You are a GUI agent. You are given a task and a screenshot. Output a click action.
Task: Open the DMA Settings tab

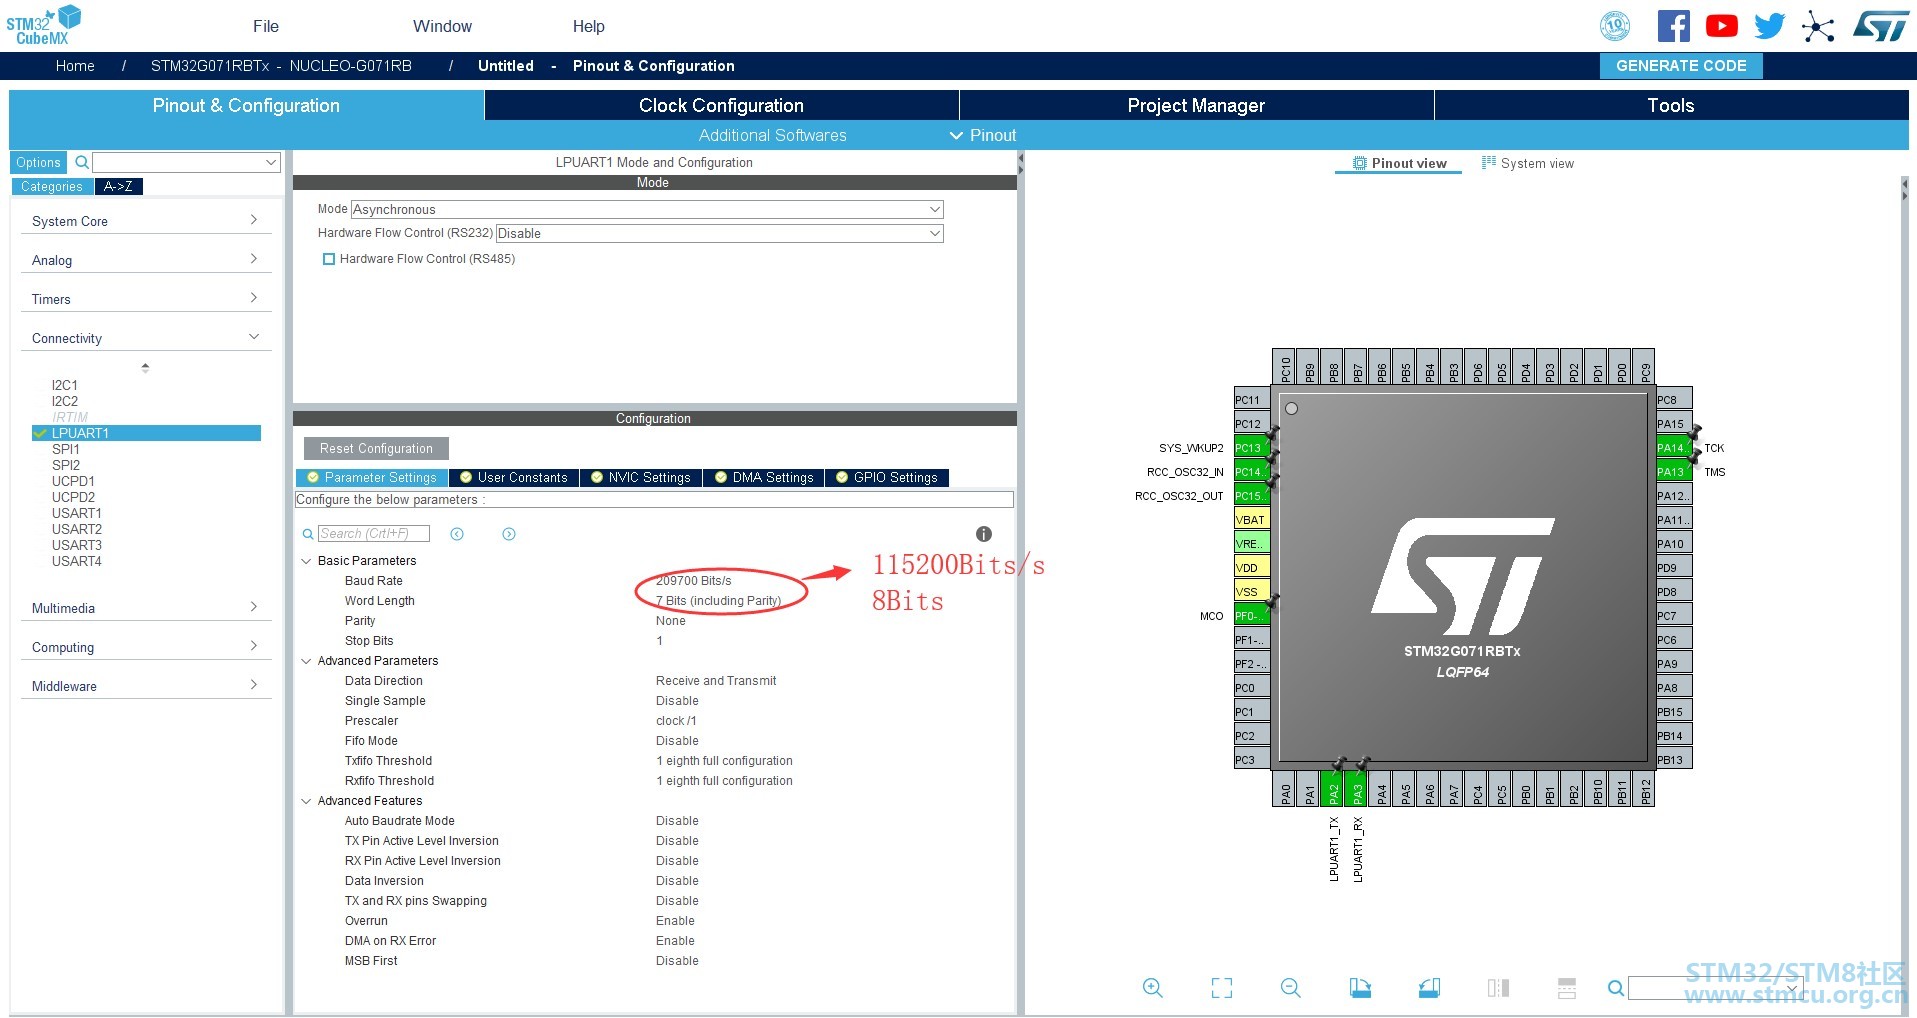pyautogui.click(x=764, y=478)
